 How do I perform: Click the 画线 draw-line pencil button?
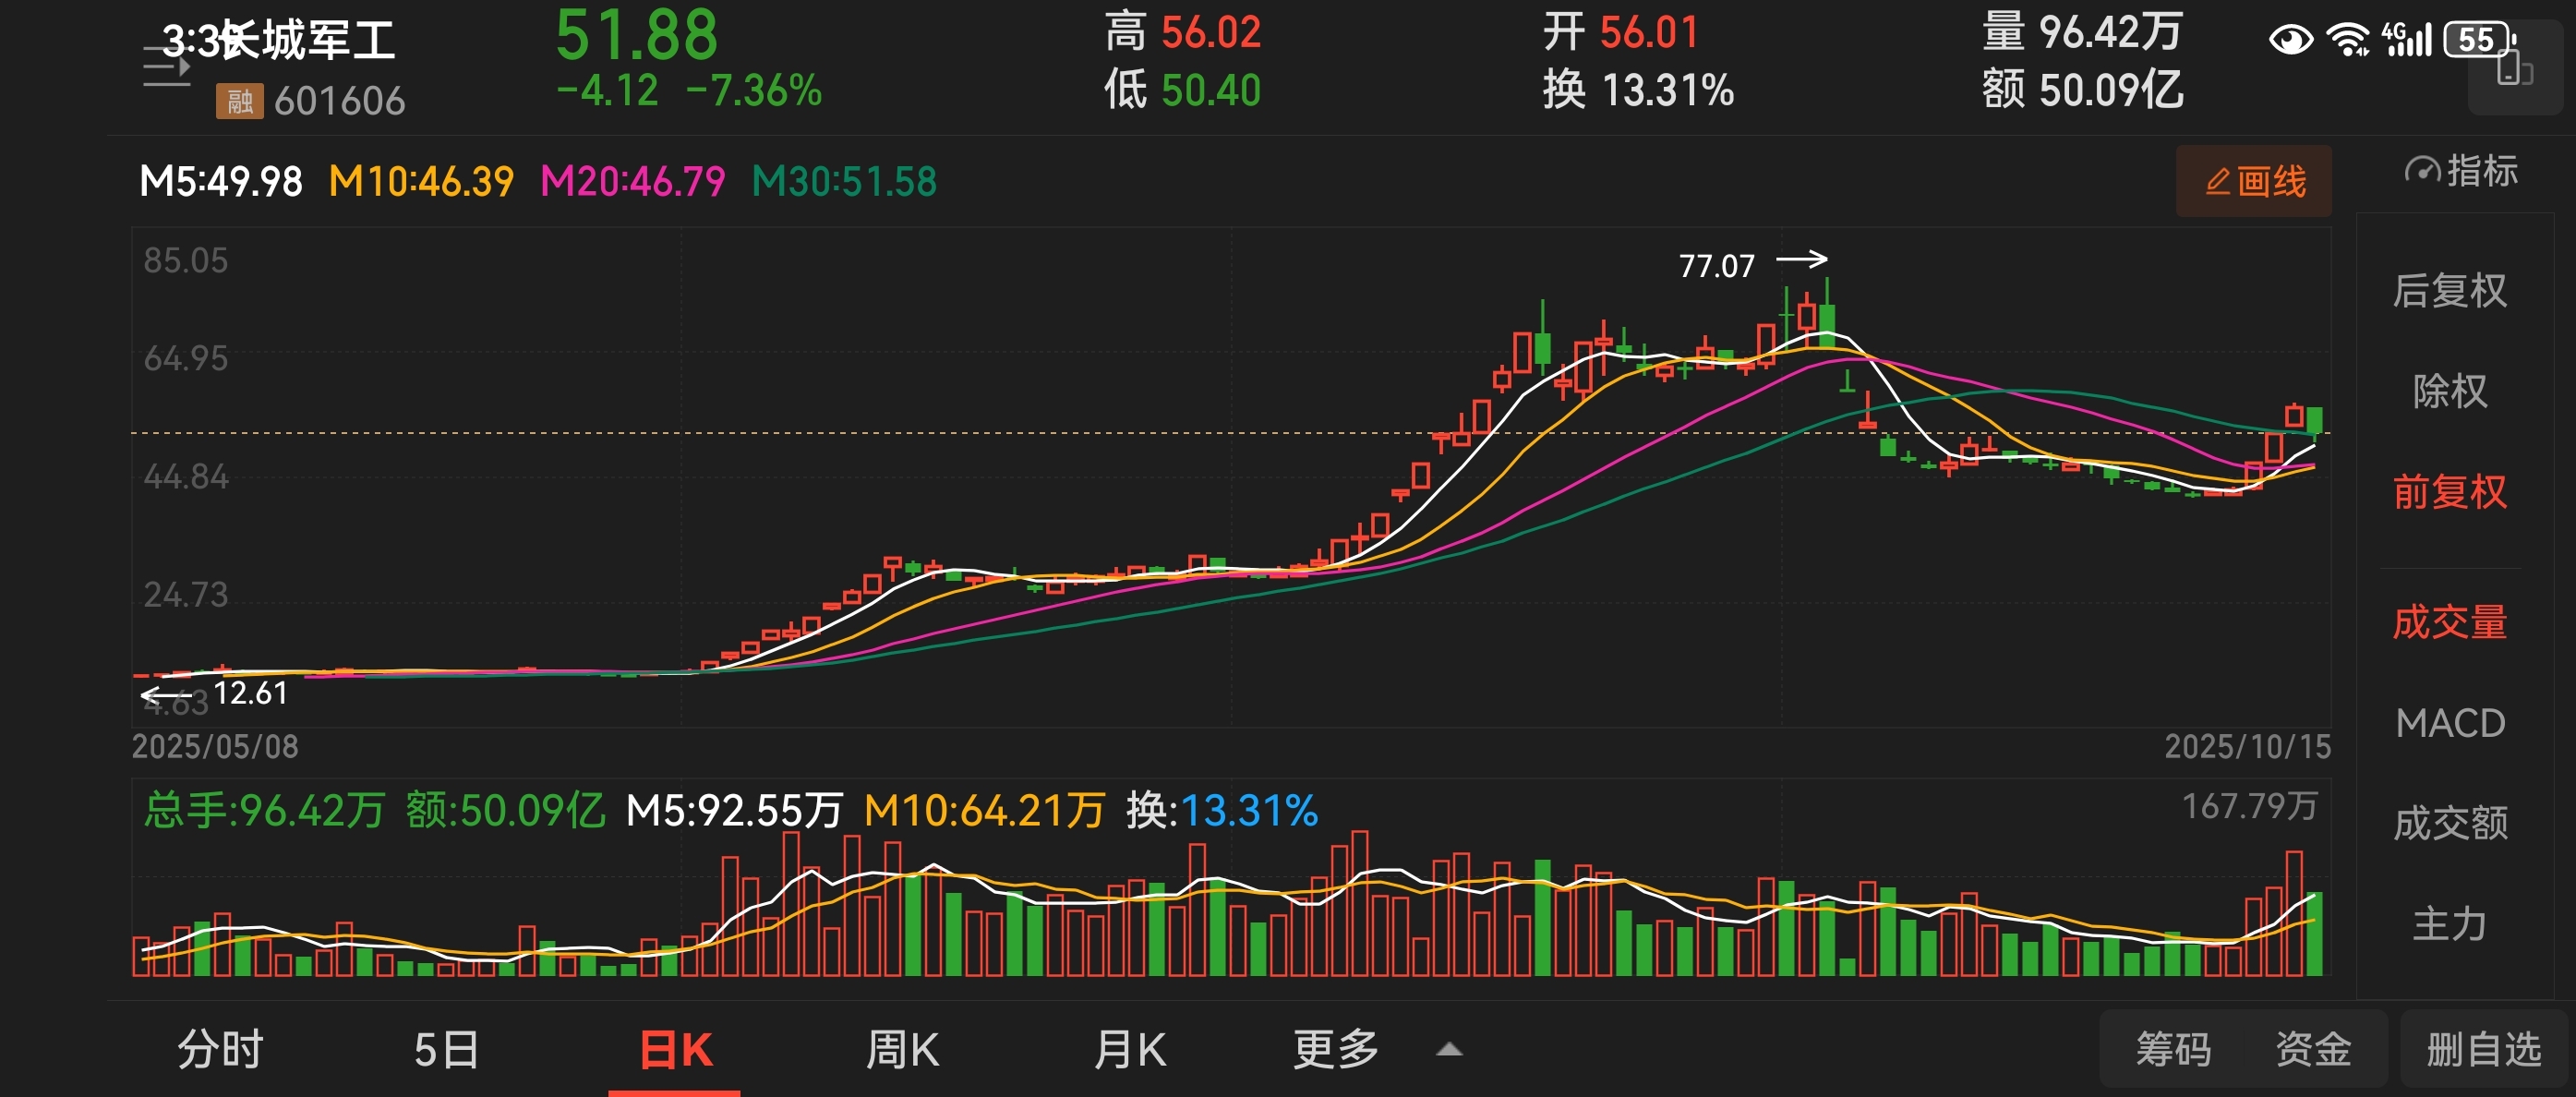pyautogui.click(x=2254, y=181)
